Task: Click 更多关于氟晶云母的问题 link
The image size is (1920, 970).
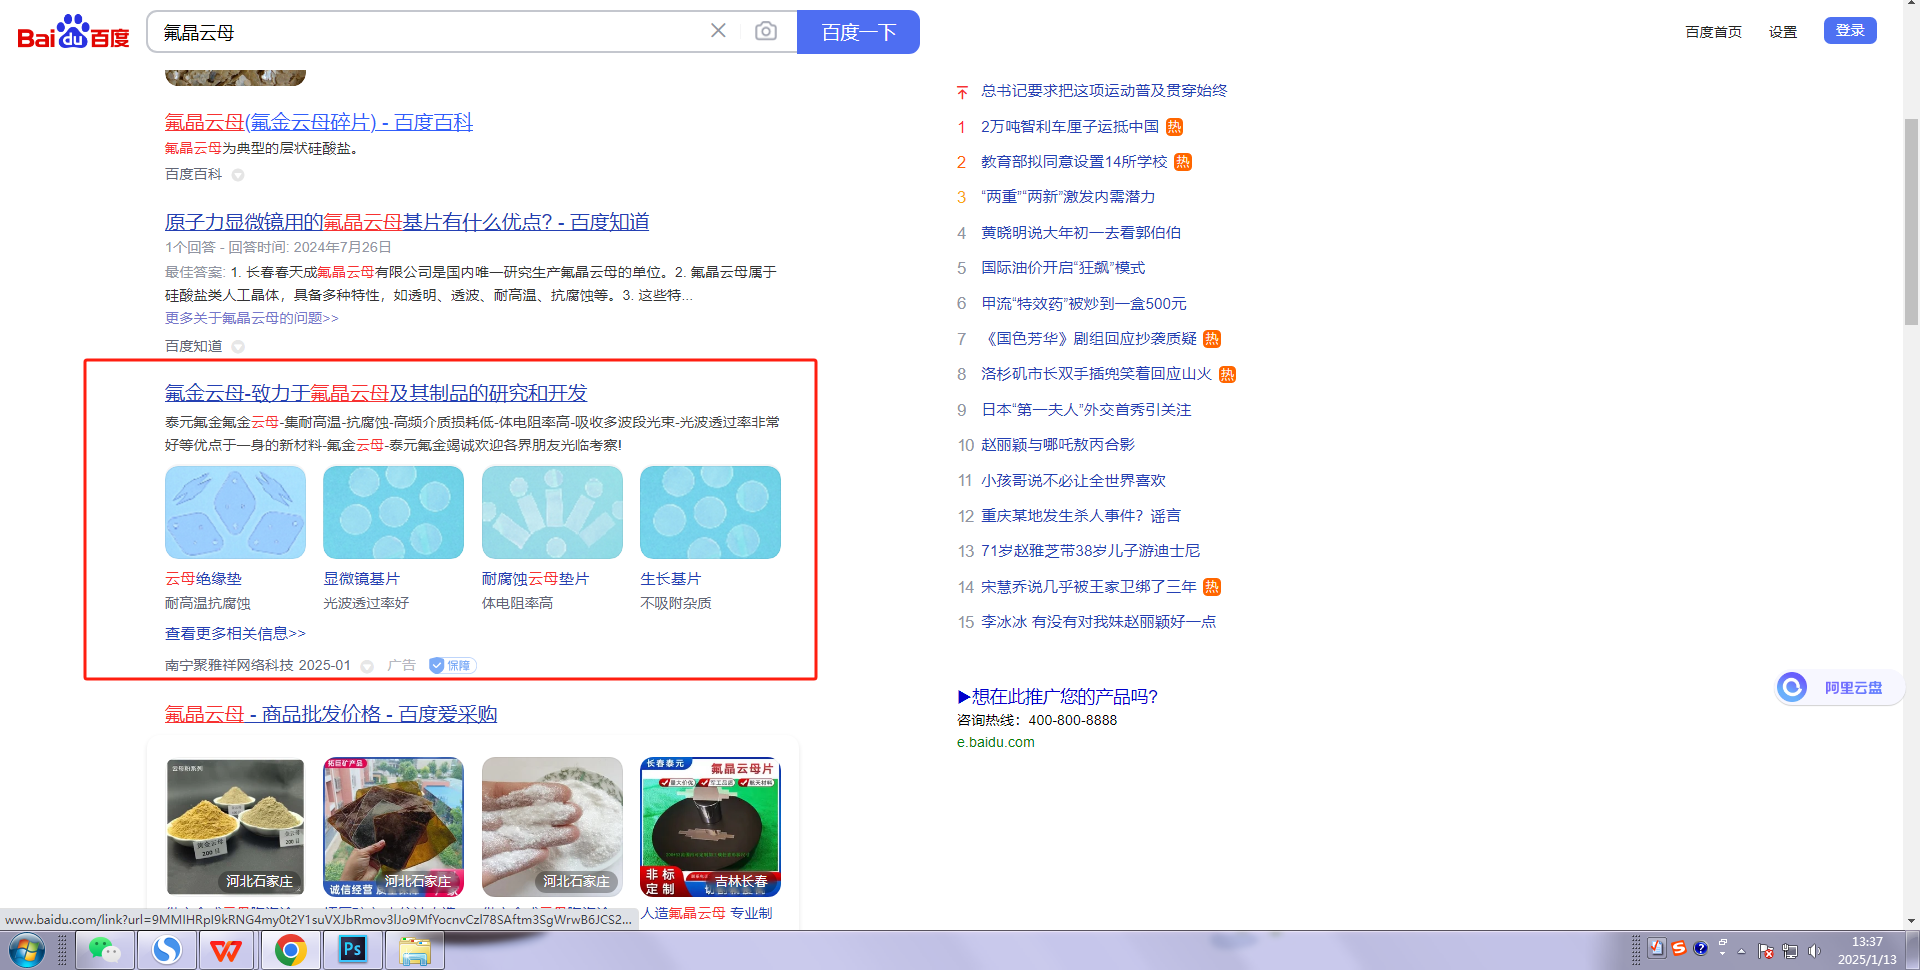Action: (252, 318)
